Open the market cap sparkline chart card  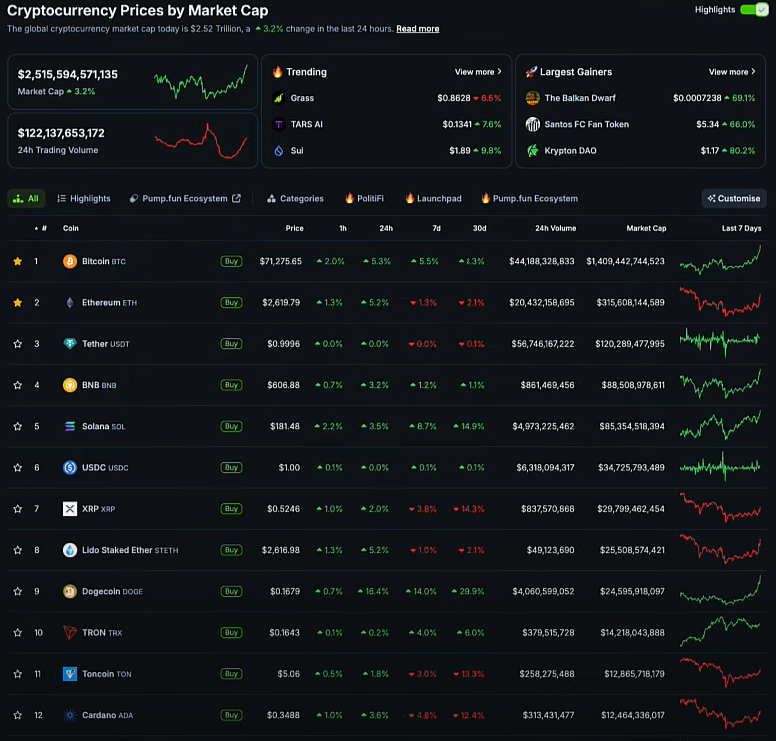coord(133,82)
